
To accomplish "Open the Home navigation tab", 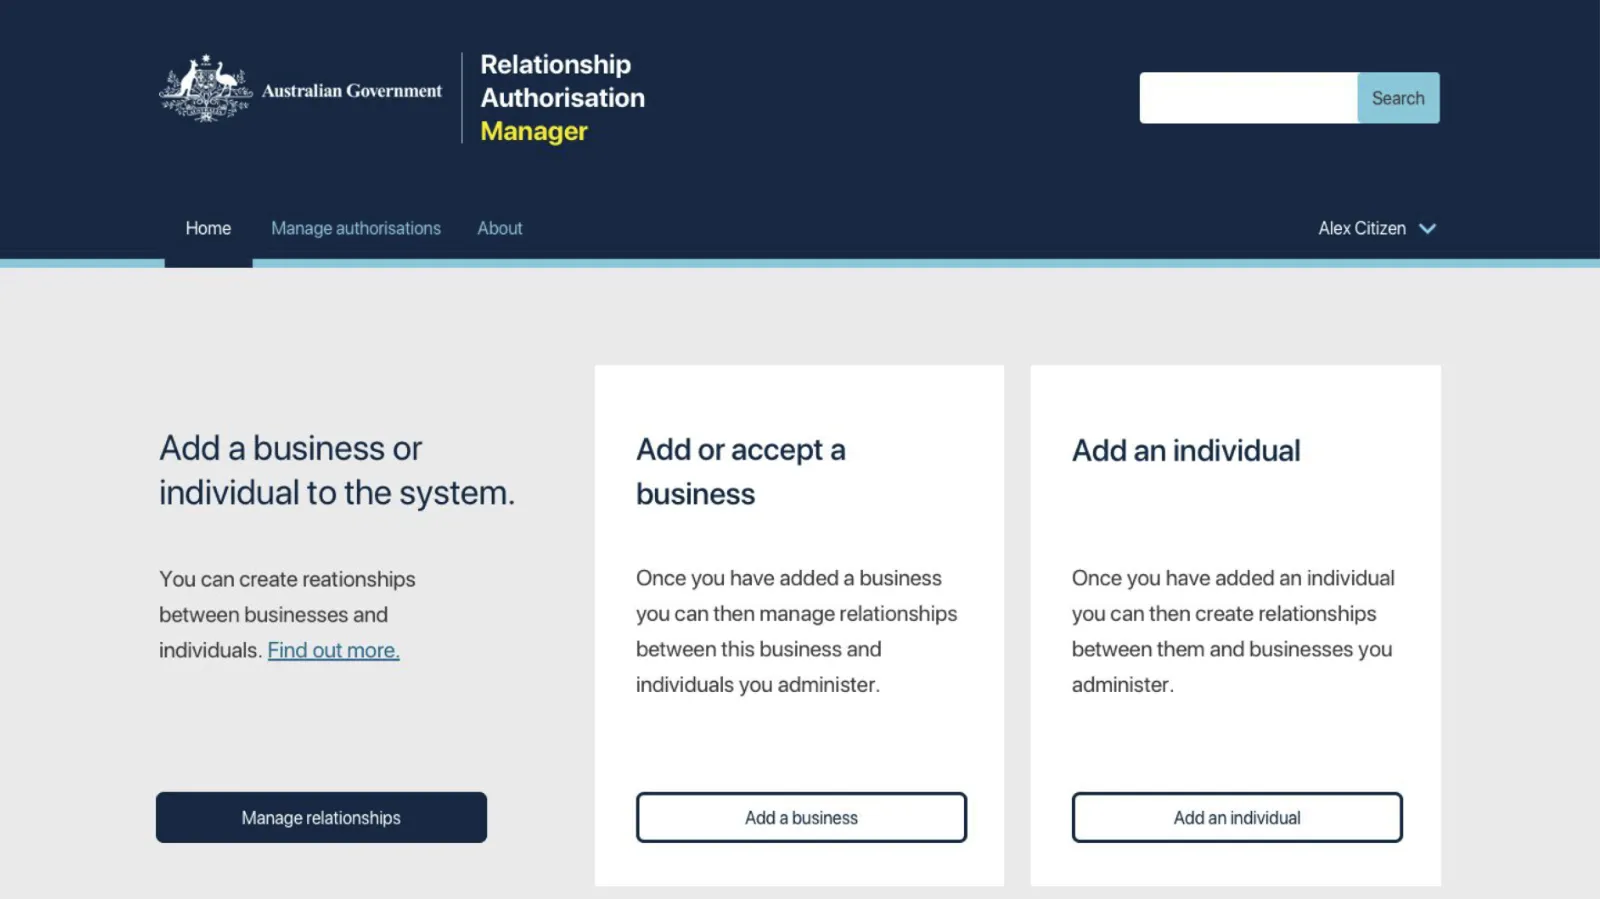I will click(x=208, y=228).
